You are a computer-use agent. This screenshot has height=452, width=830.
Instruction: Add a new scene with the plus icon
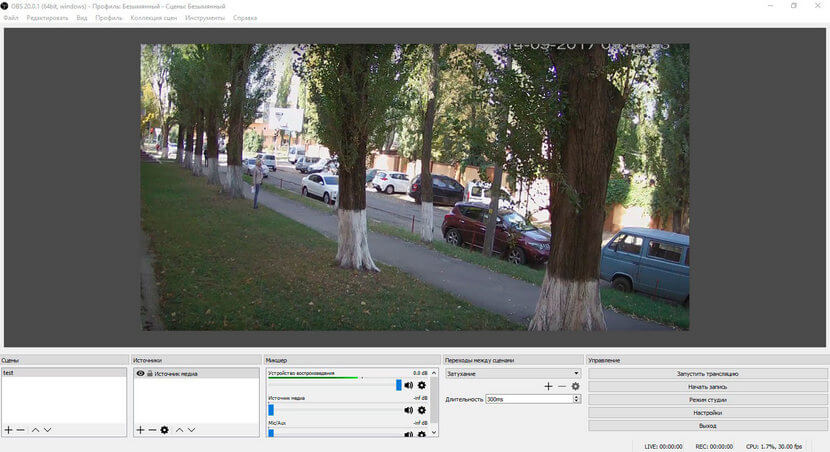coord(8,430)
